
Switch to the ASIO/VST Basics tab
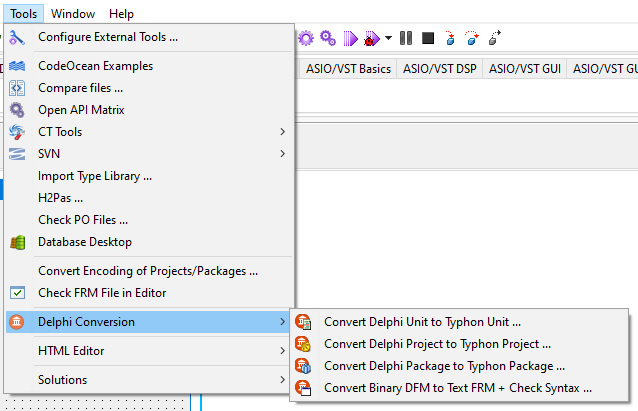[348, 69]
